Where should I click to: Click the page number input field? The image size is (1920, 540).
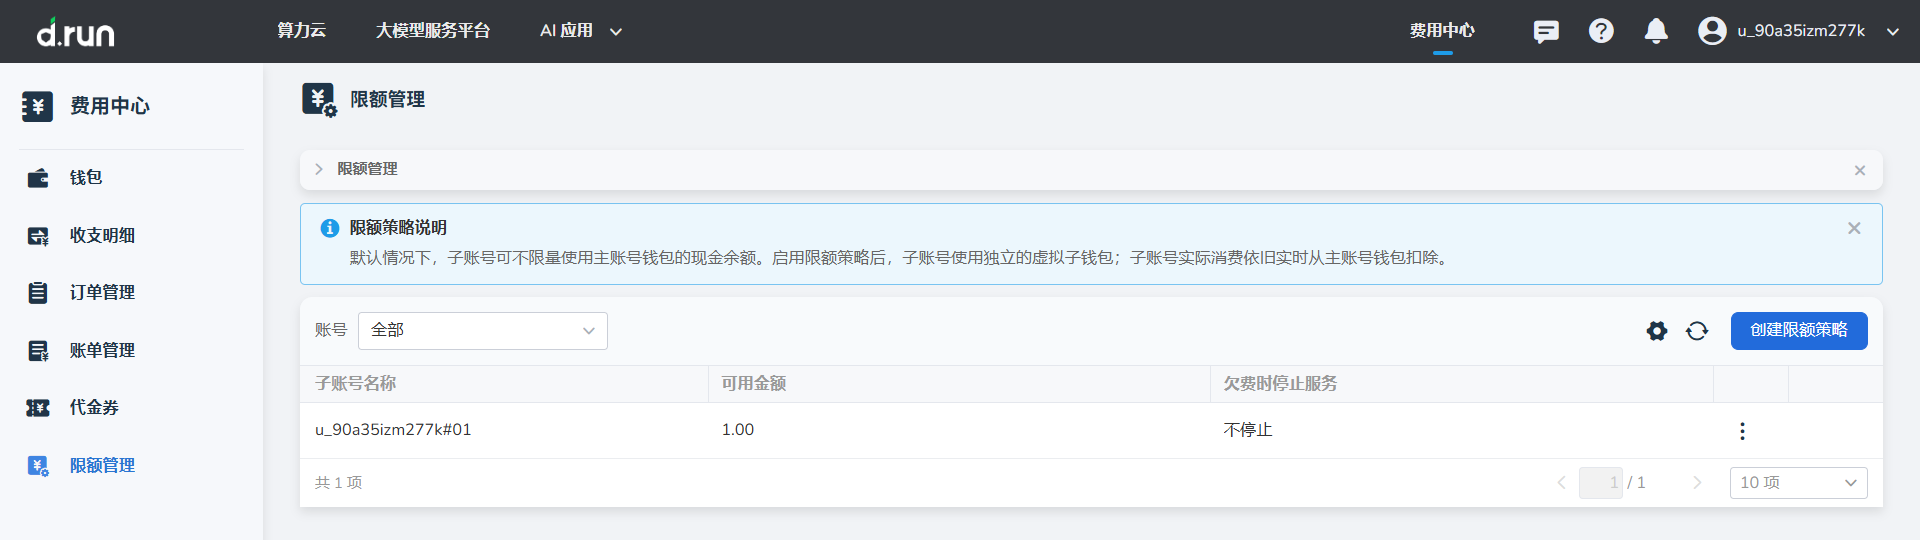point(1600,483)
